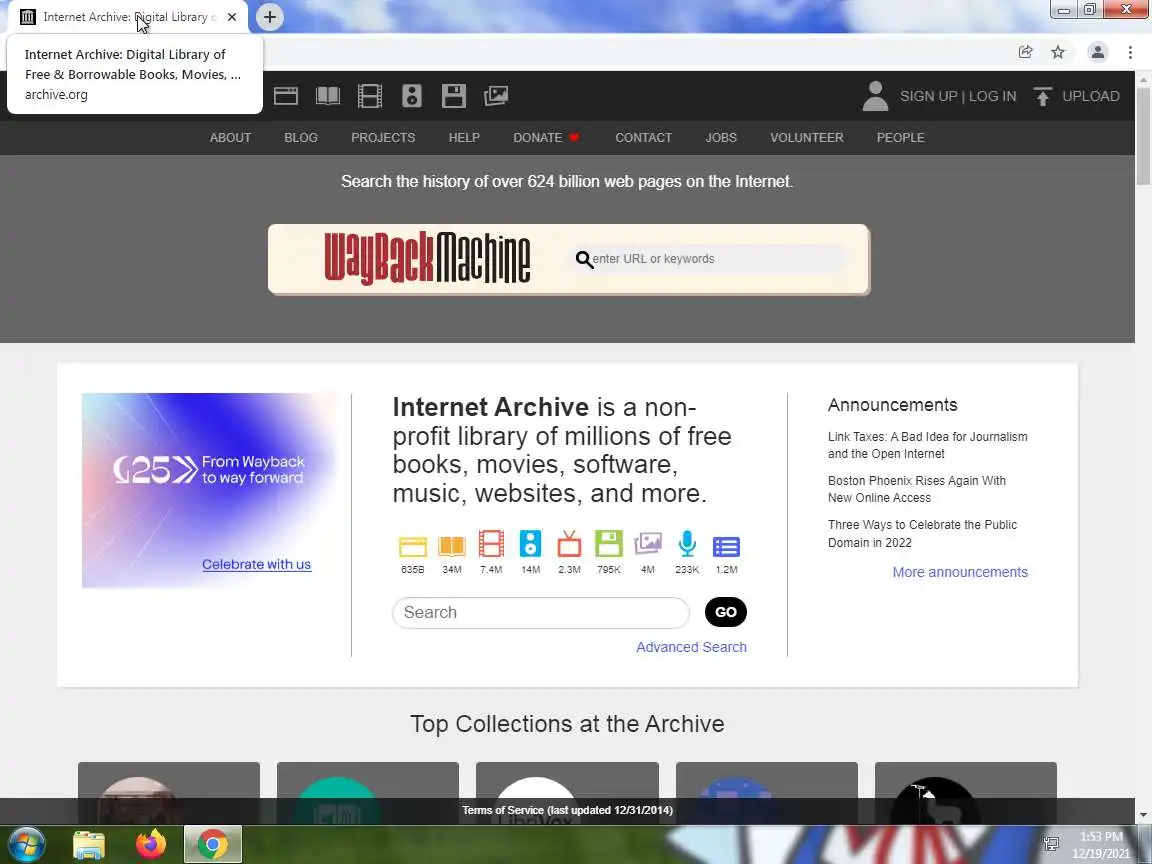1152x864 pixels.
Task: Click the Chrome taskbar icon
Action: pyautogui.click(x=212, y=844)
